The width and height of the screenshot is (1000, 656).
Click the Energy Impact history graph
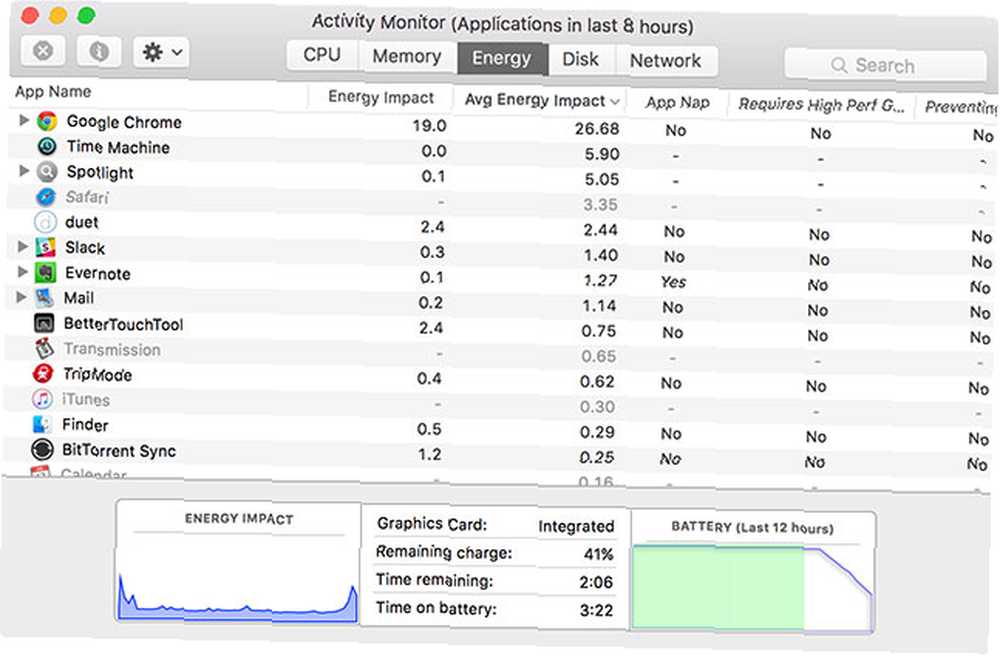pyautogui.click(x=239, y=561)
